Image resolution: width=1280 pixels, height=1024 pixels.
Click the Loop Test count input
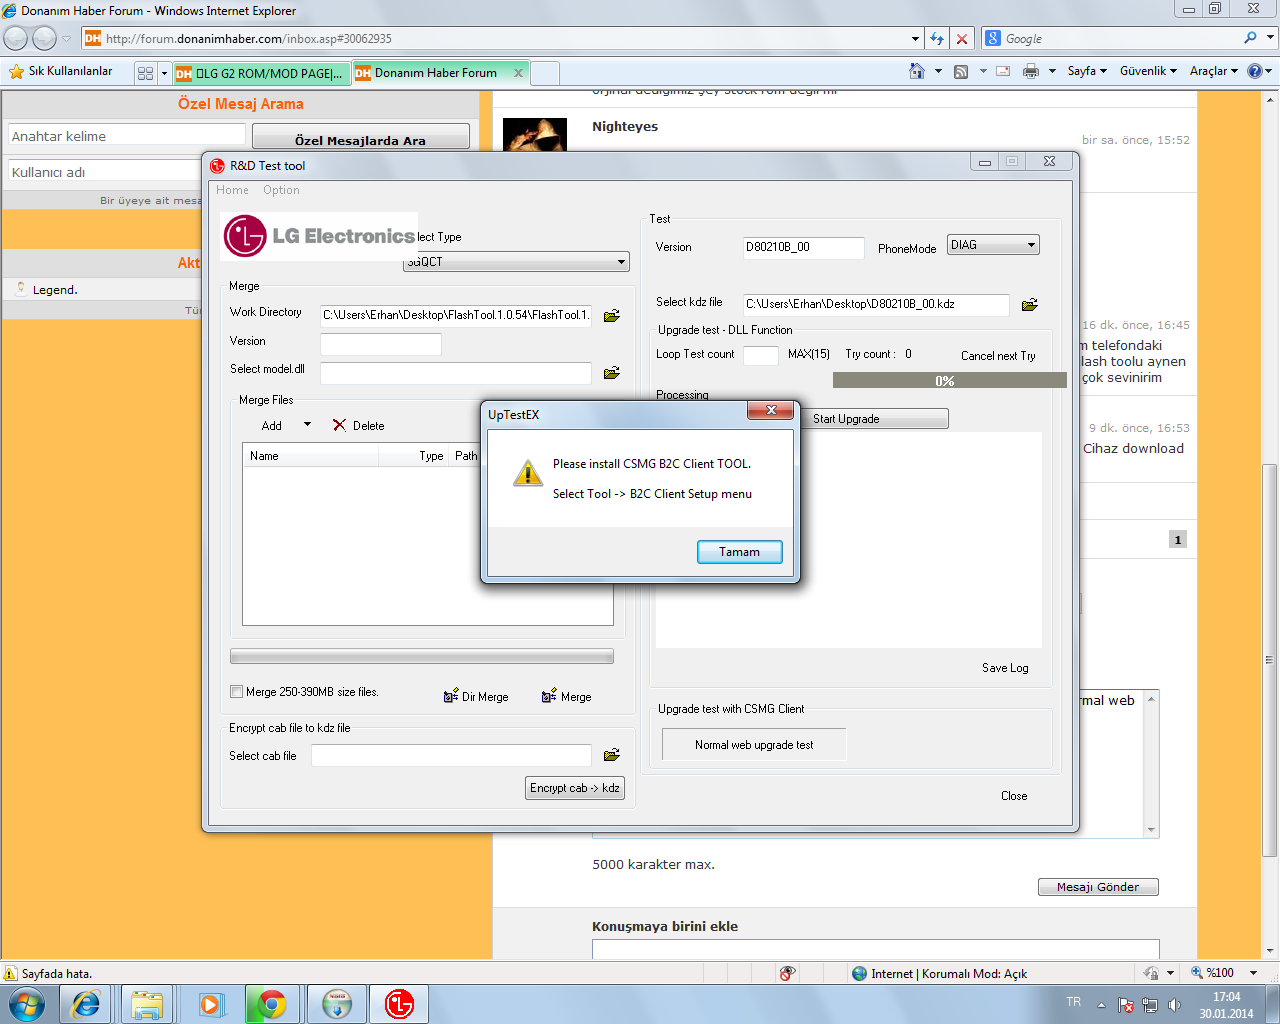click(761, 355)
